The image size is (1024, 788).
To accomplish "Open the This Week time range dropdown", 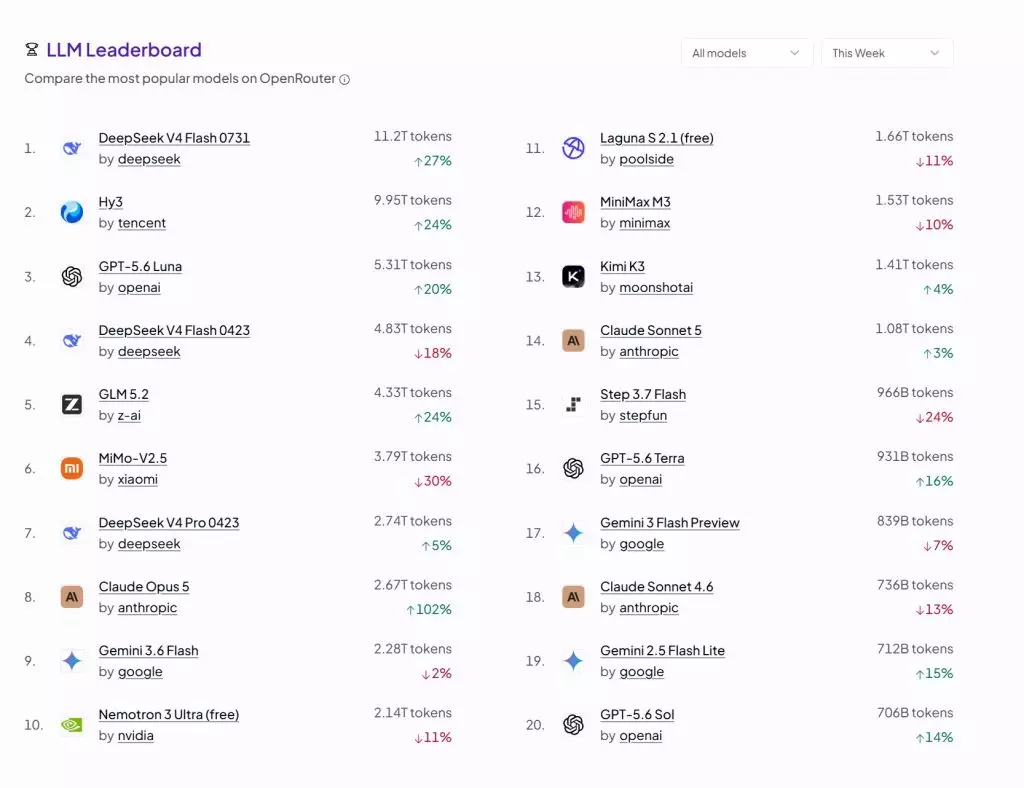I will pyautogui.click(x=887, y=53).
